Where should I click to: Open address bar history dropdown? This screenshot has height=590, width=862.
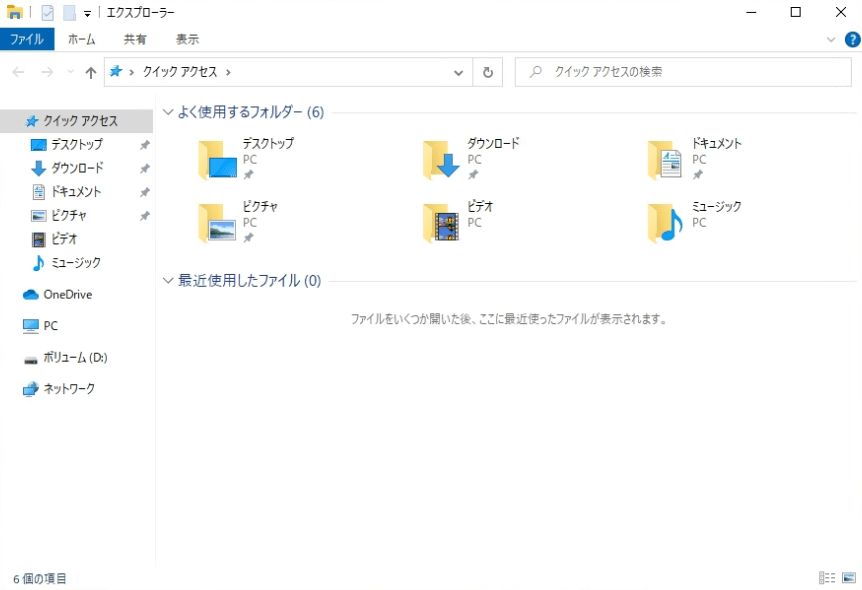pos(459,72)
